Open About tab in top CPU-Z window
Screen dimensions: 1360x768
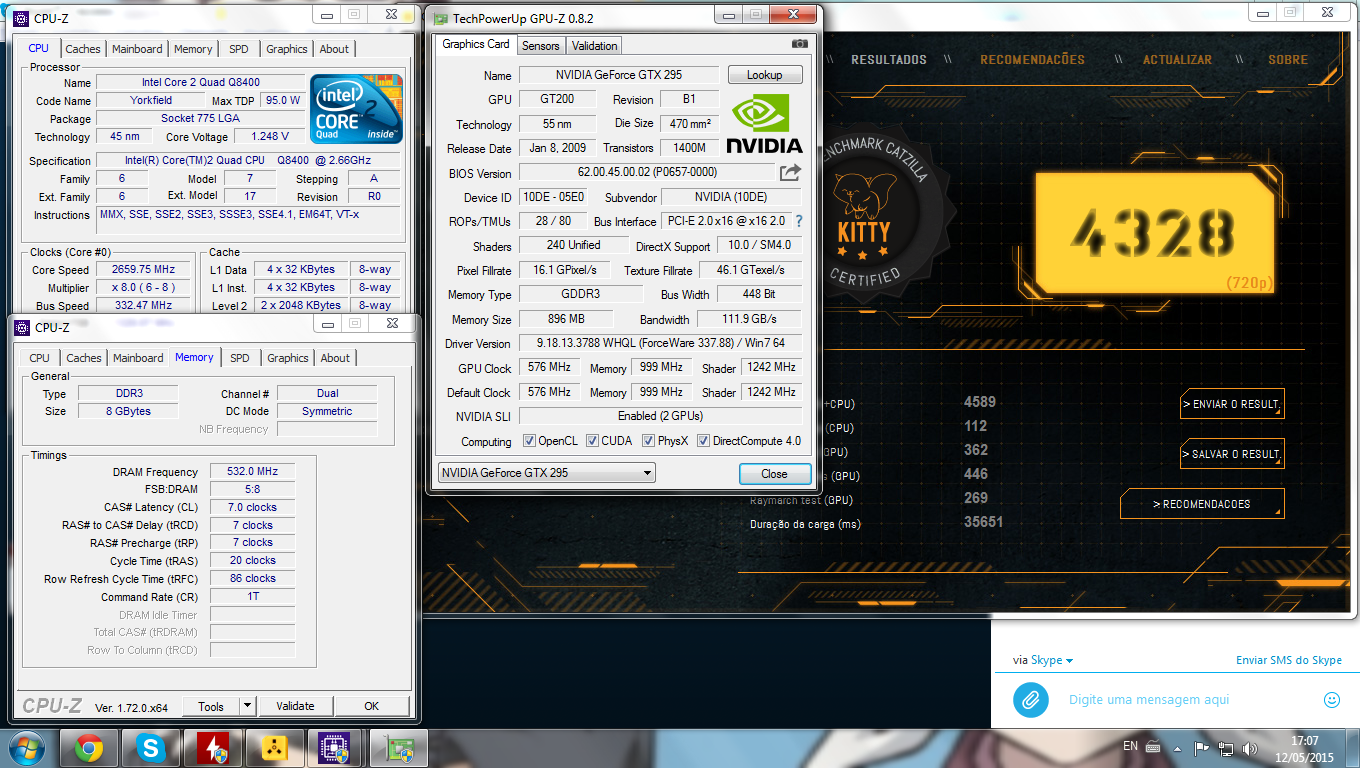(x=334, y=49)
